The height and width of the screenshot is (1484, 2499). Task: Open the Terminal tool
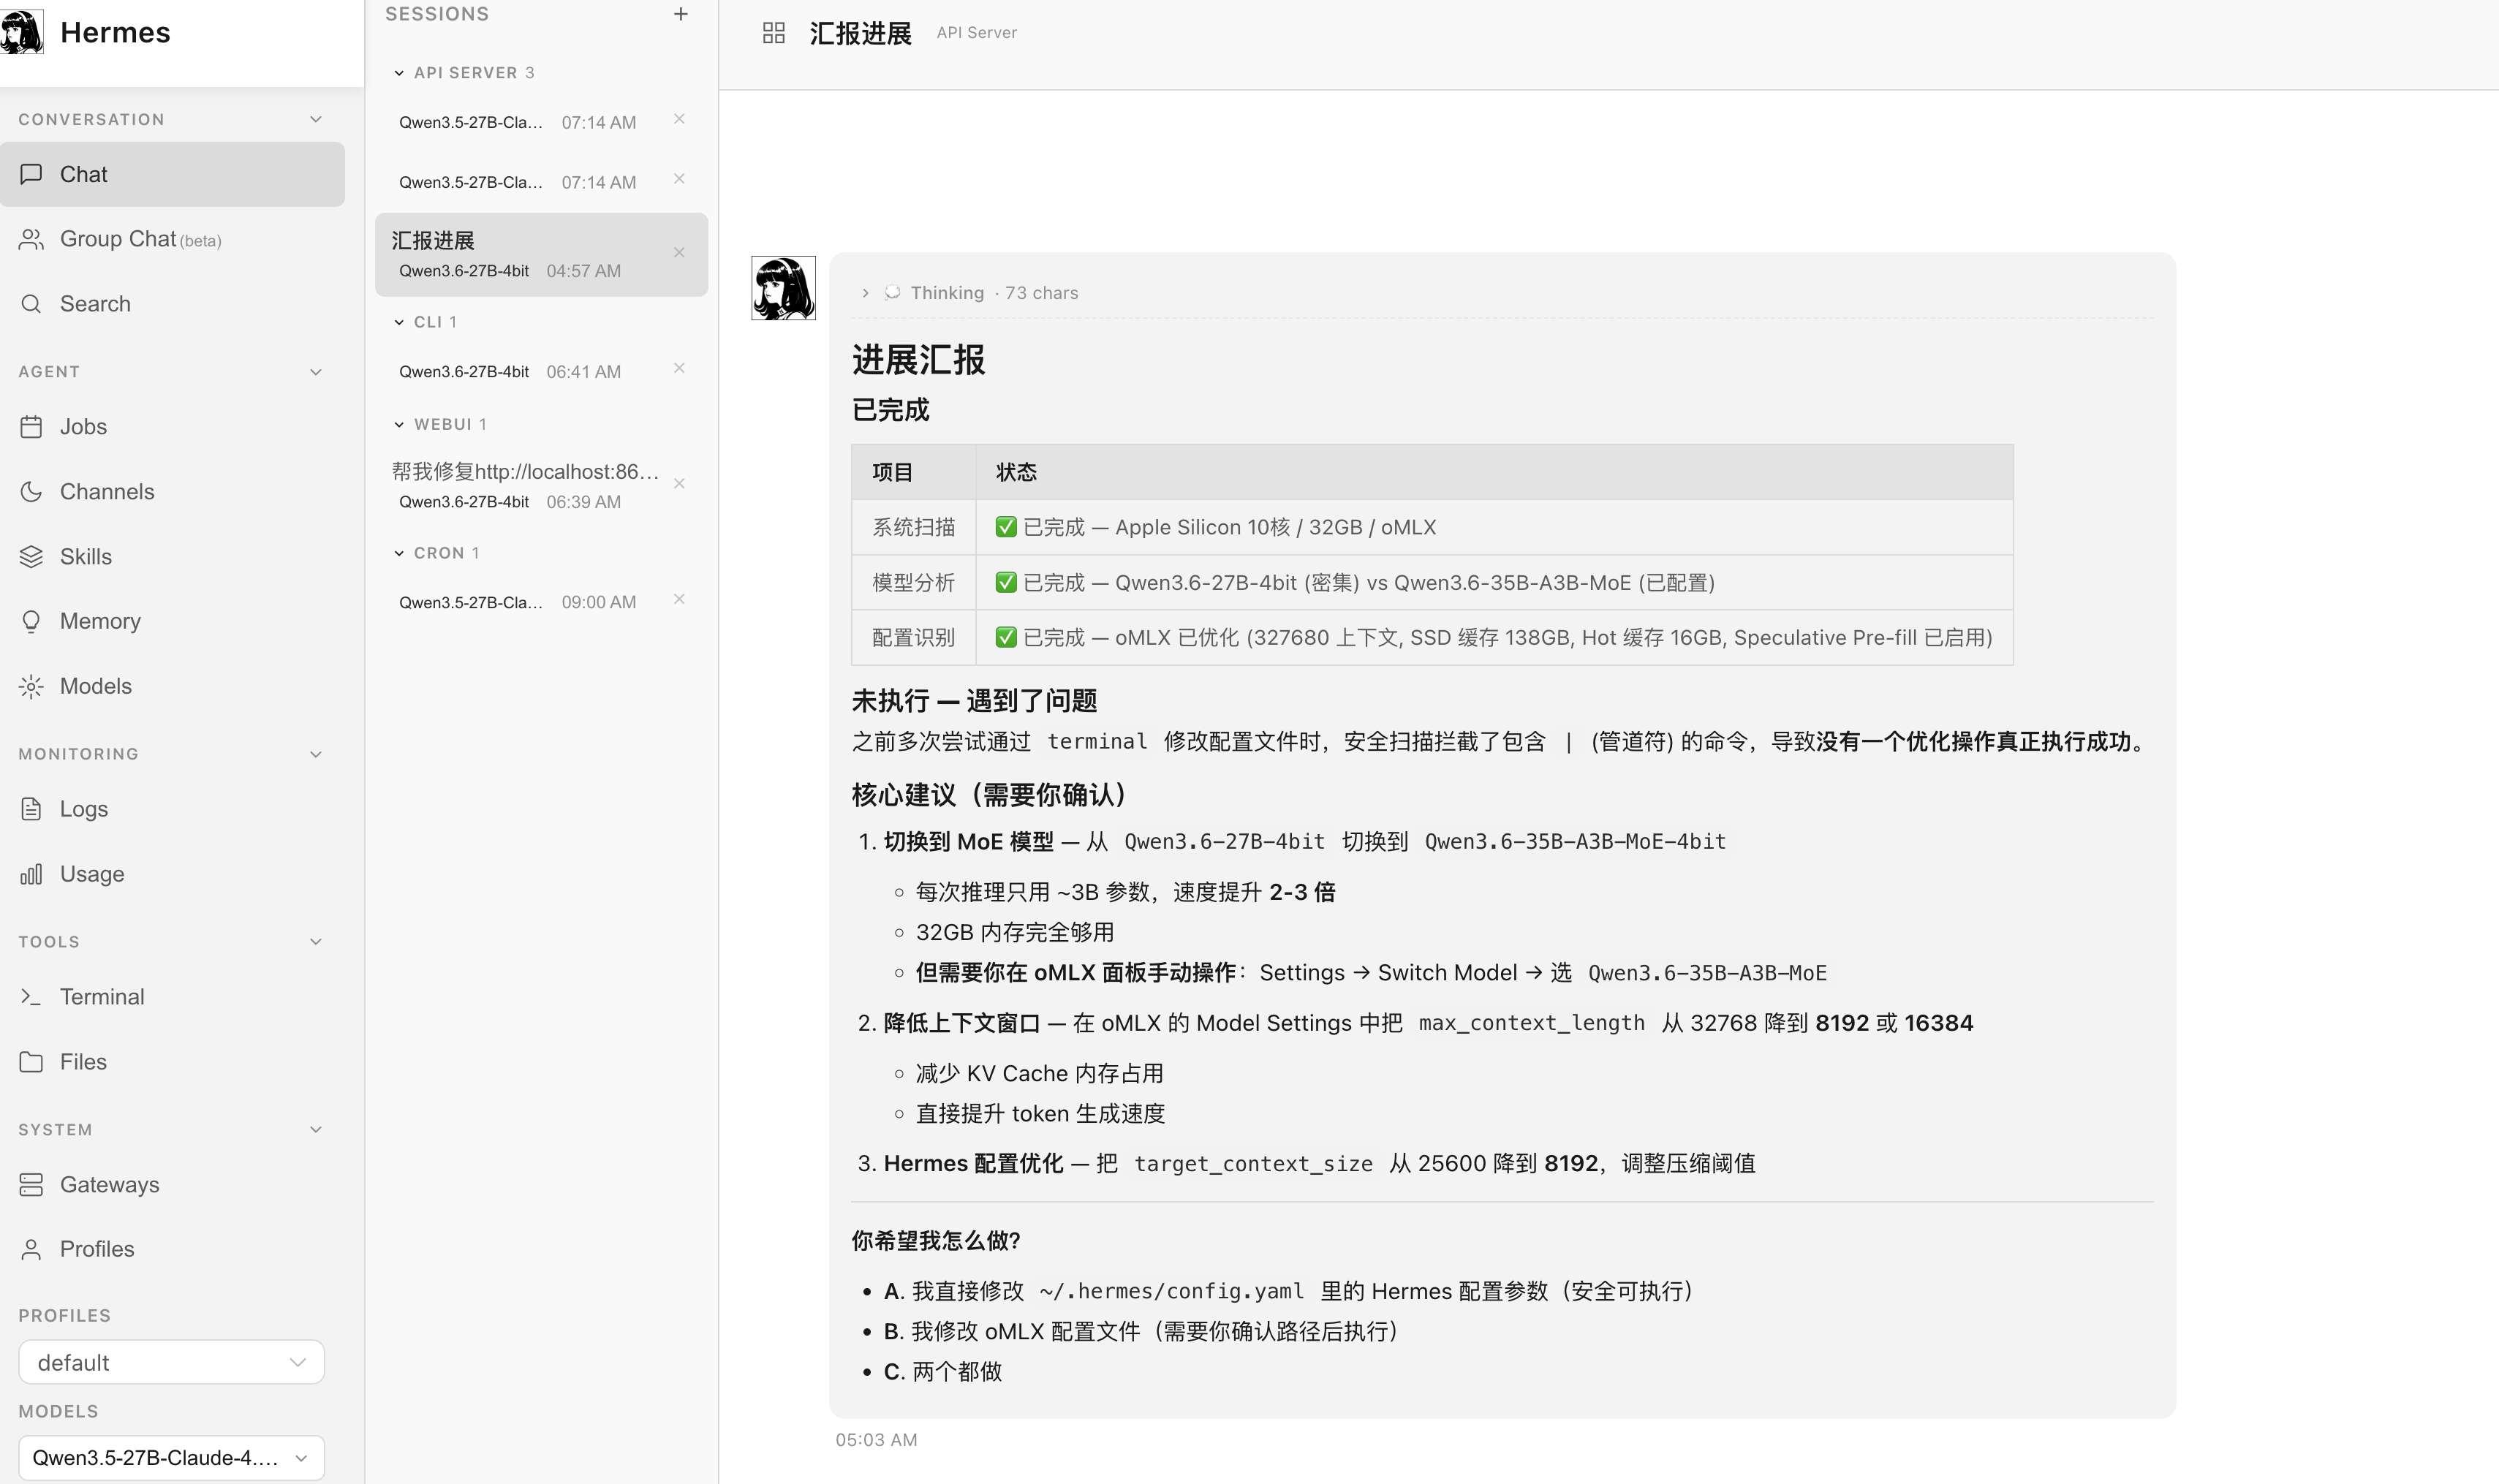pyautogui.click(x=101, y=997)
